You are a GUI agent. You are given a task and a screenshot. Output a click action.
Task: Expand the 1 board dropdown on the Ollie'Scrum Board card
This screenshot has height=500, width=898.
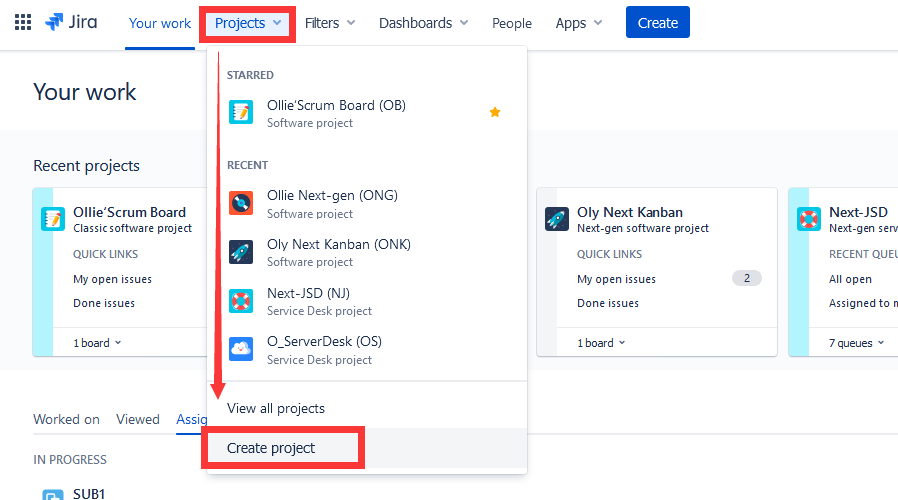(97, 343)
